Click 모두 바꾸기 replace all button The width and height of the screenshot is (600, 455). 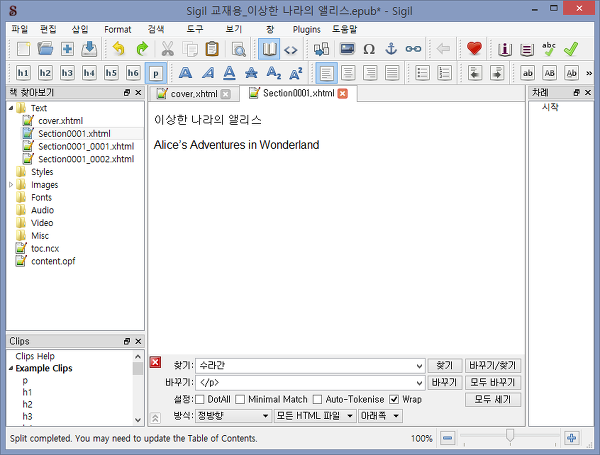click(x=493, y=382)
